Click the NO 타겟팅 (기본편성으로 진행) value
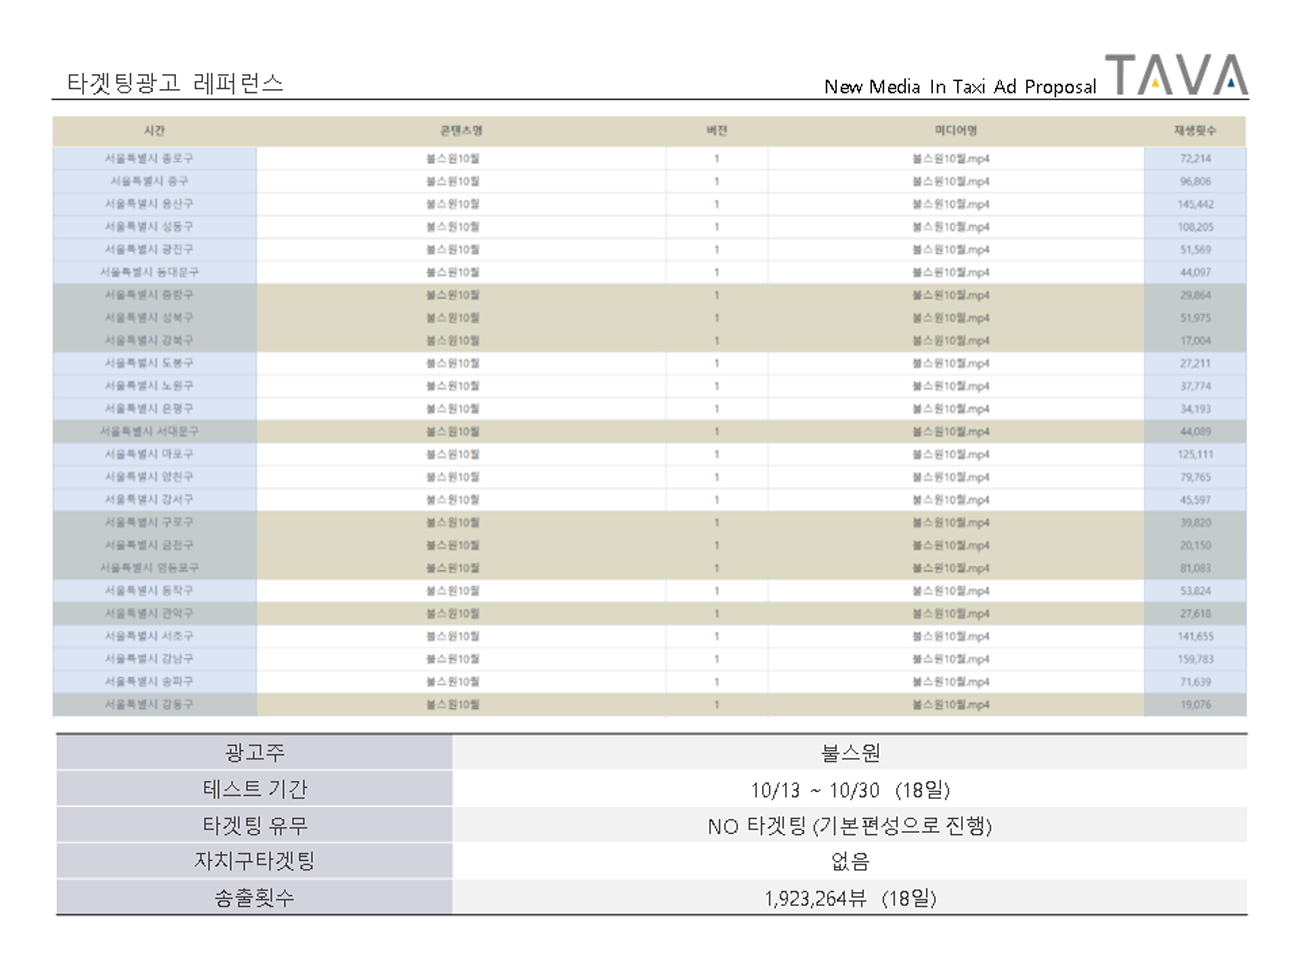The height and width of the screenshot is (975, 1300). click(x=850, y=826)
